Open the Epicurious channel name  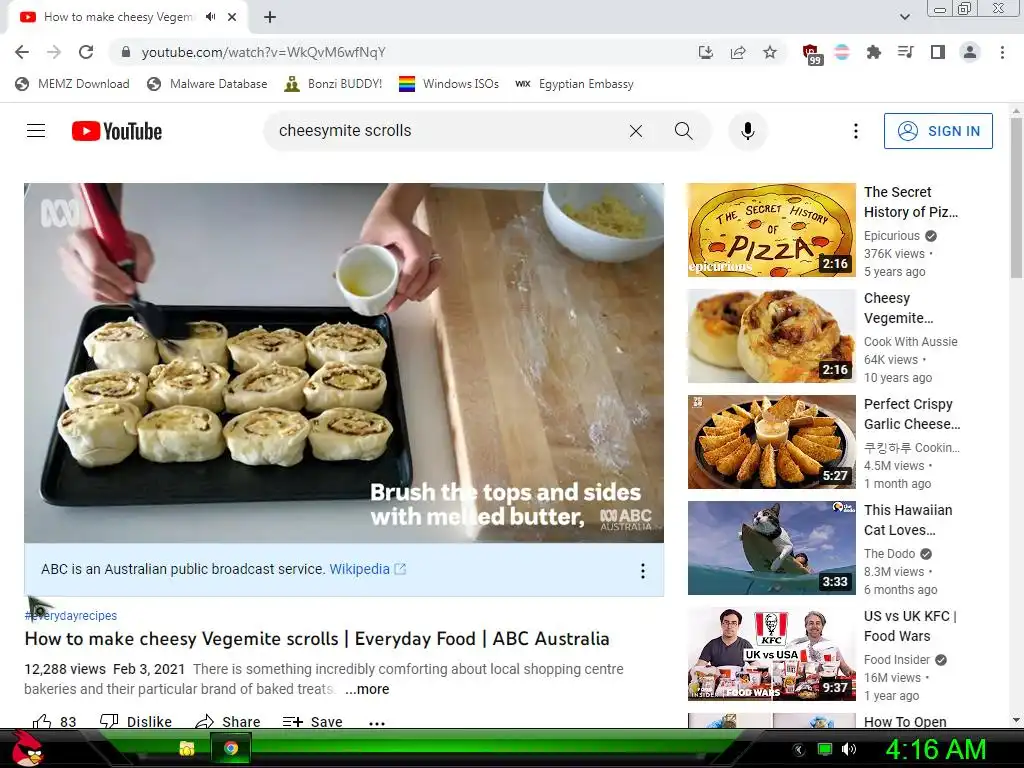(891, 236)
